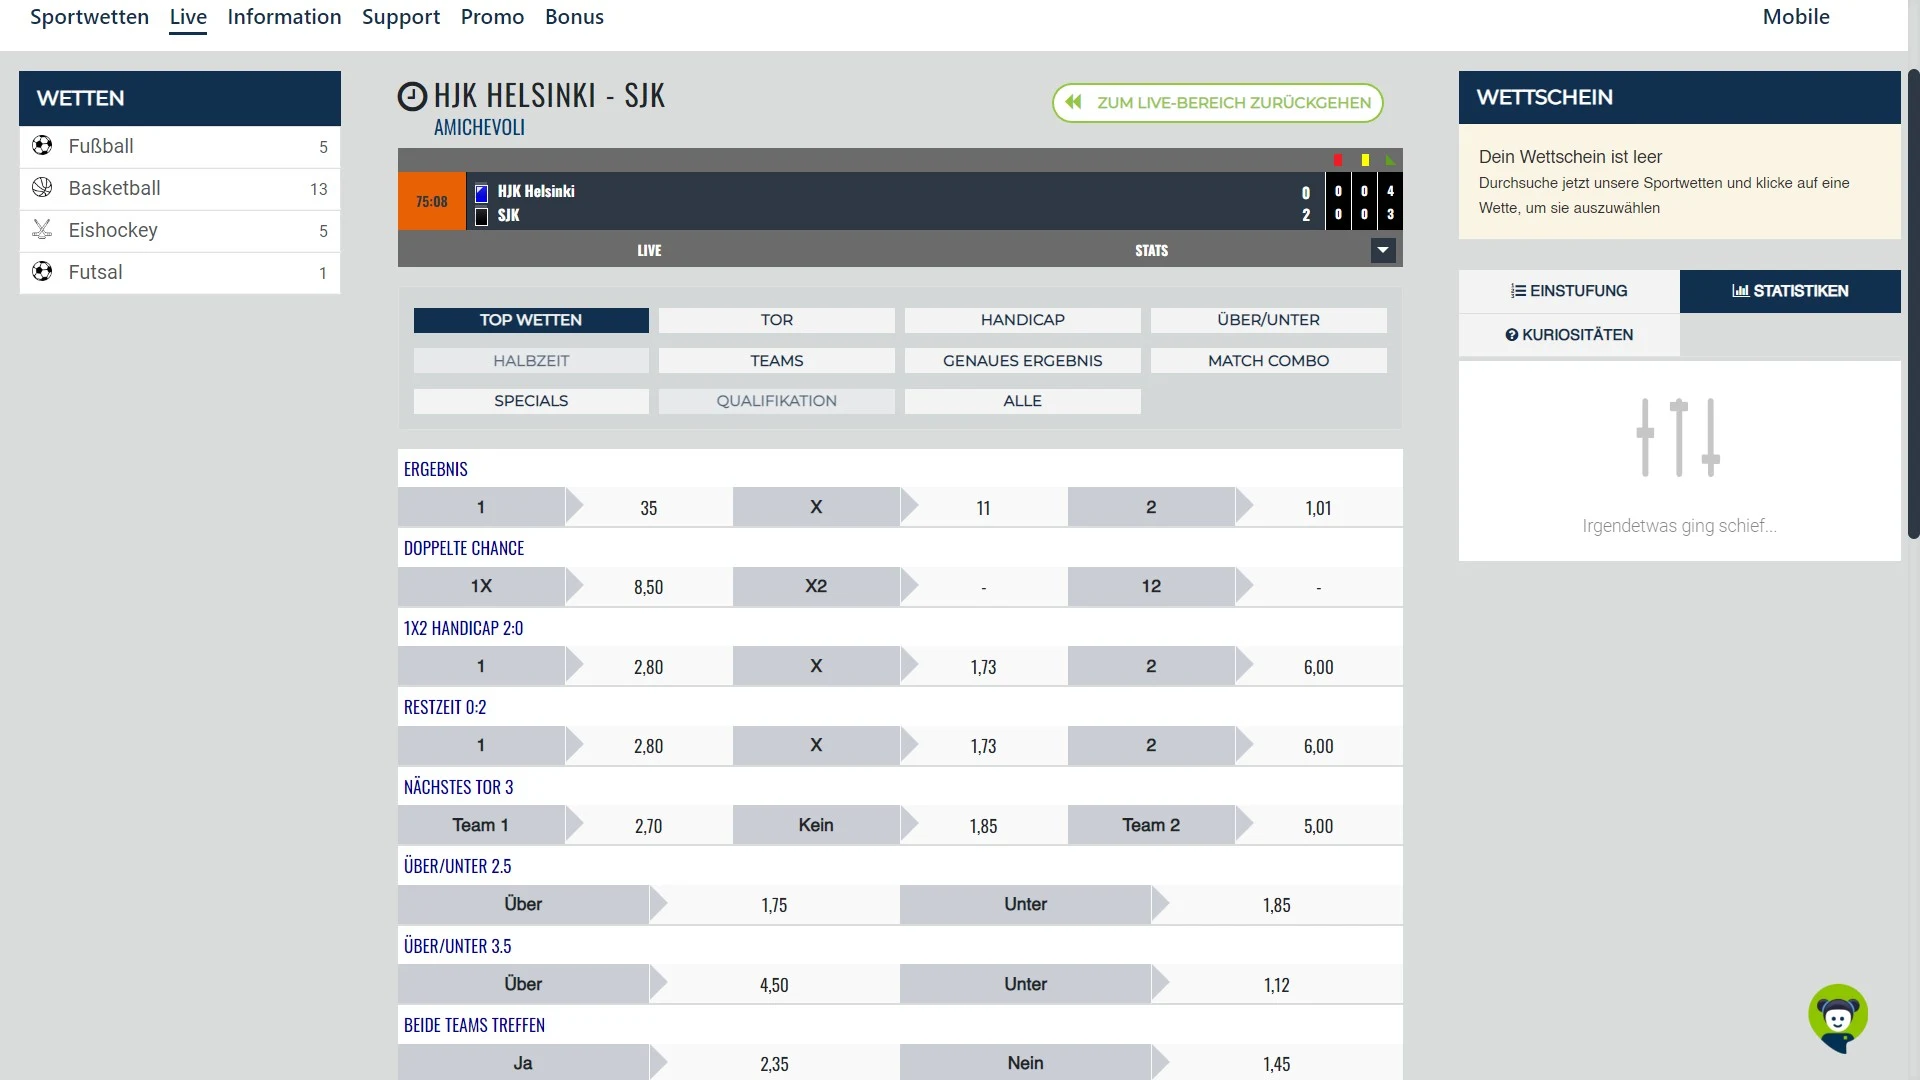Screen dimensions: 1920x1080
Task: Click the red card indicator icon
Action: click(1338, 160)
